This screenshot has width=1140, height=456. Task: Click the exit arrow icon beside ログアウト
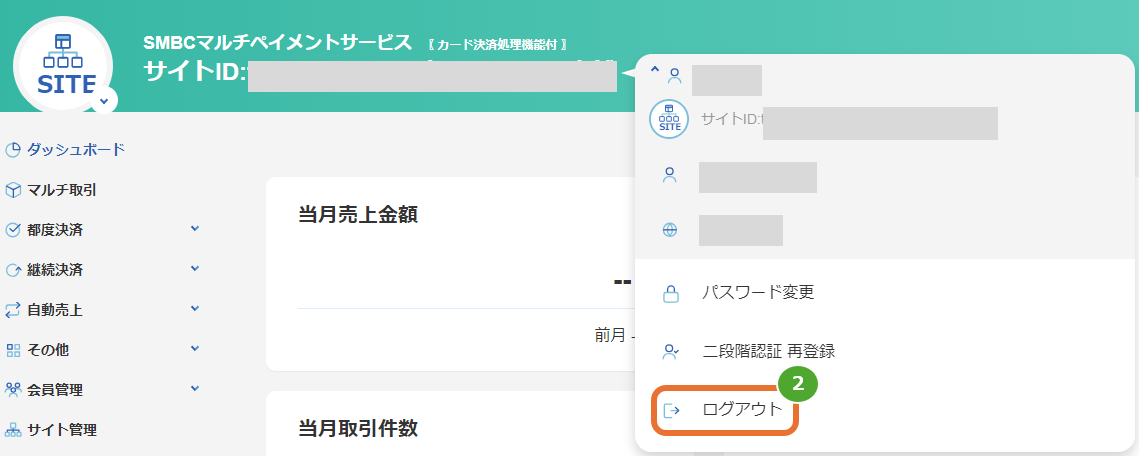(x=670, y=411)
